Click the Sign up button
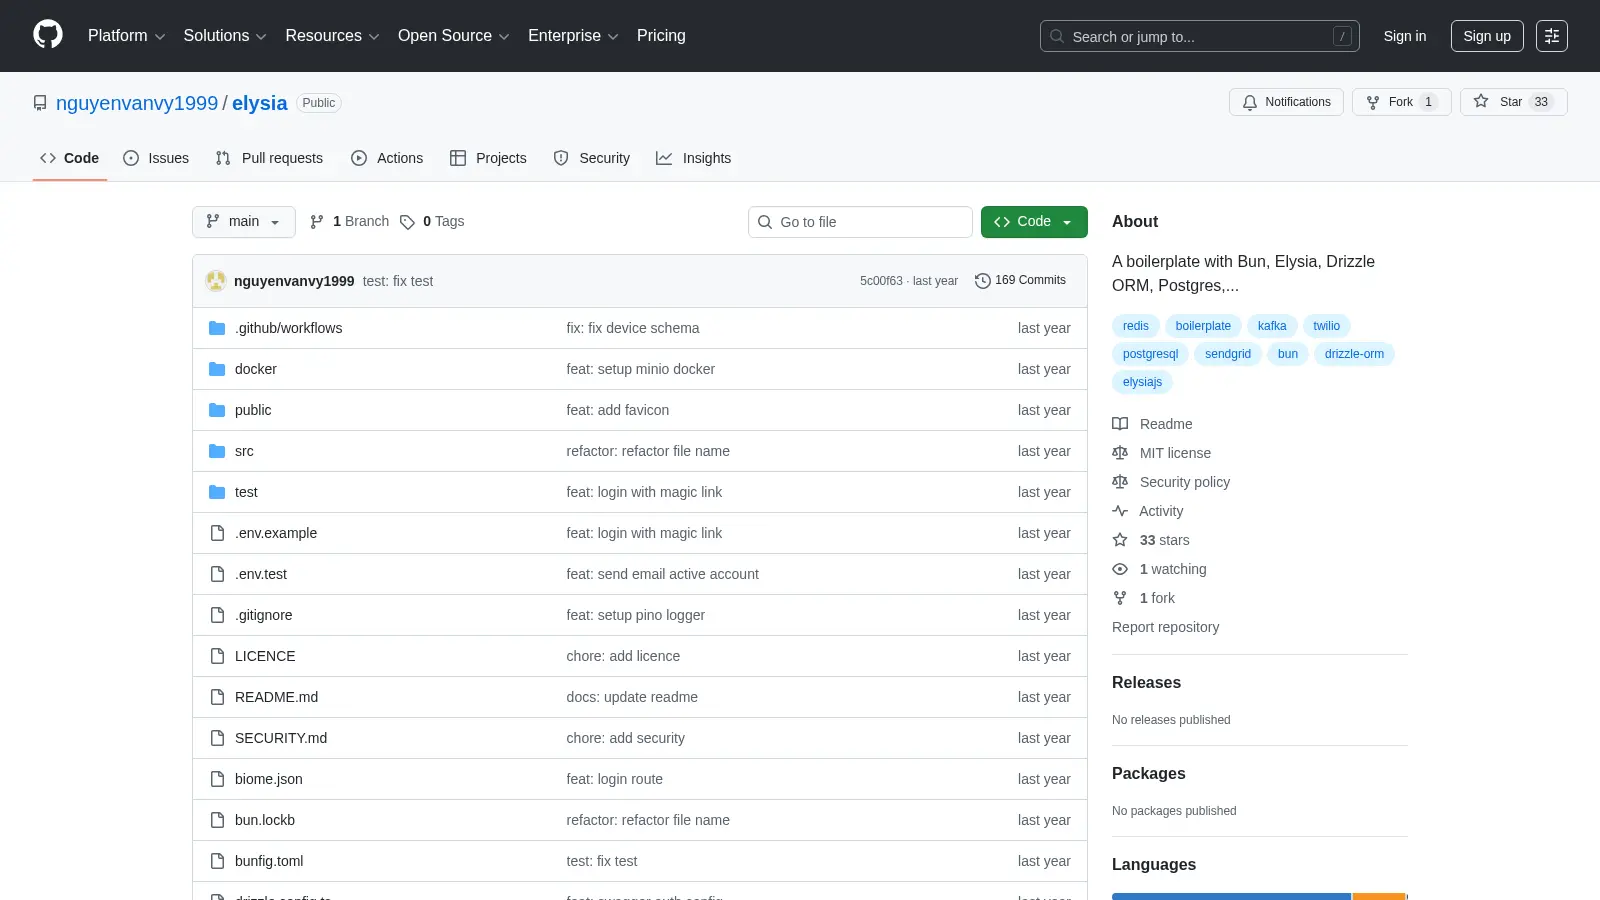This screenshot has height=900, width=1600. pyautogui.click(x=1487, y=36)
